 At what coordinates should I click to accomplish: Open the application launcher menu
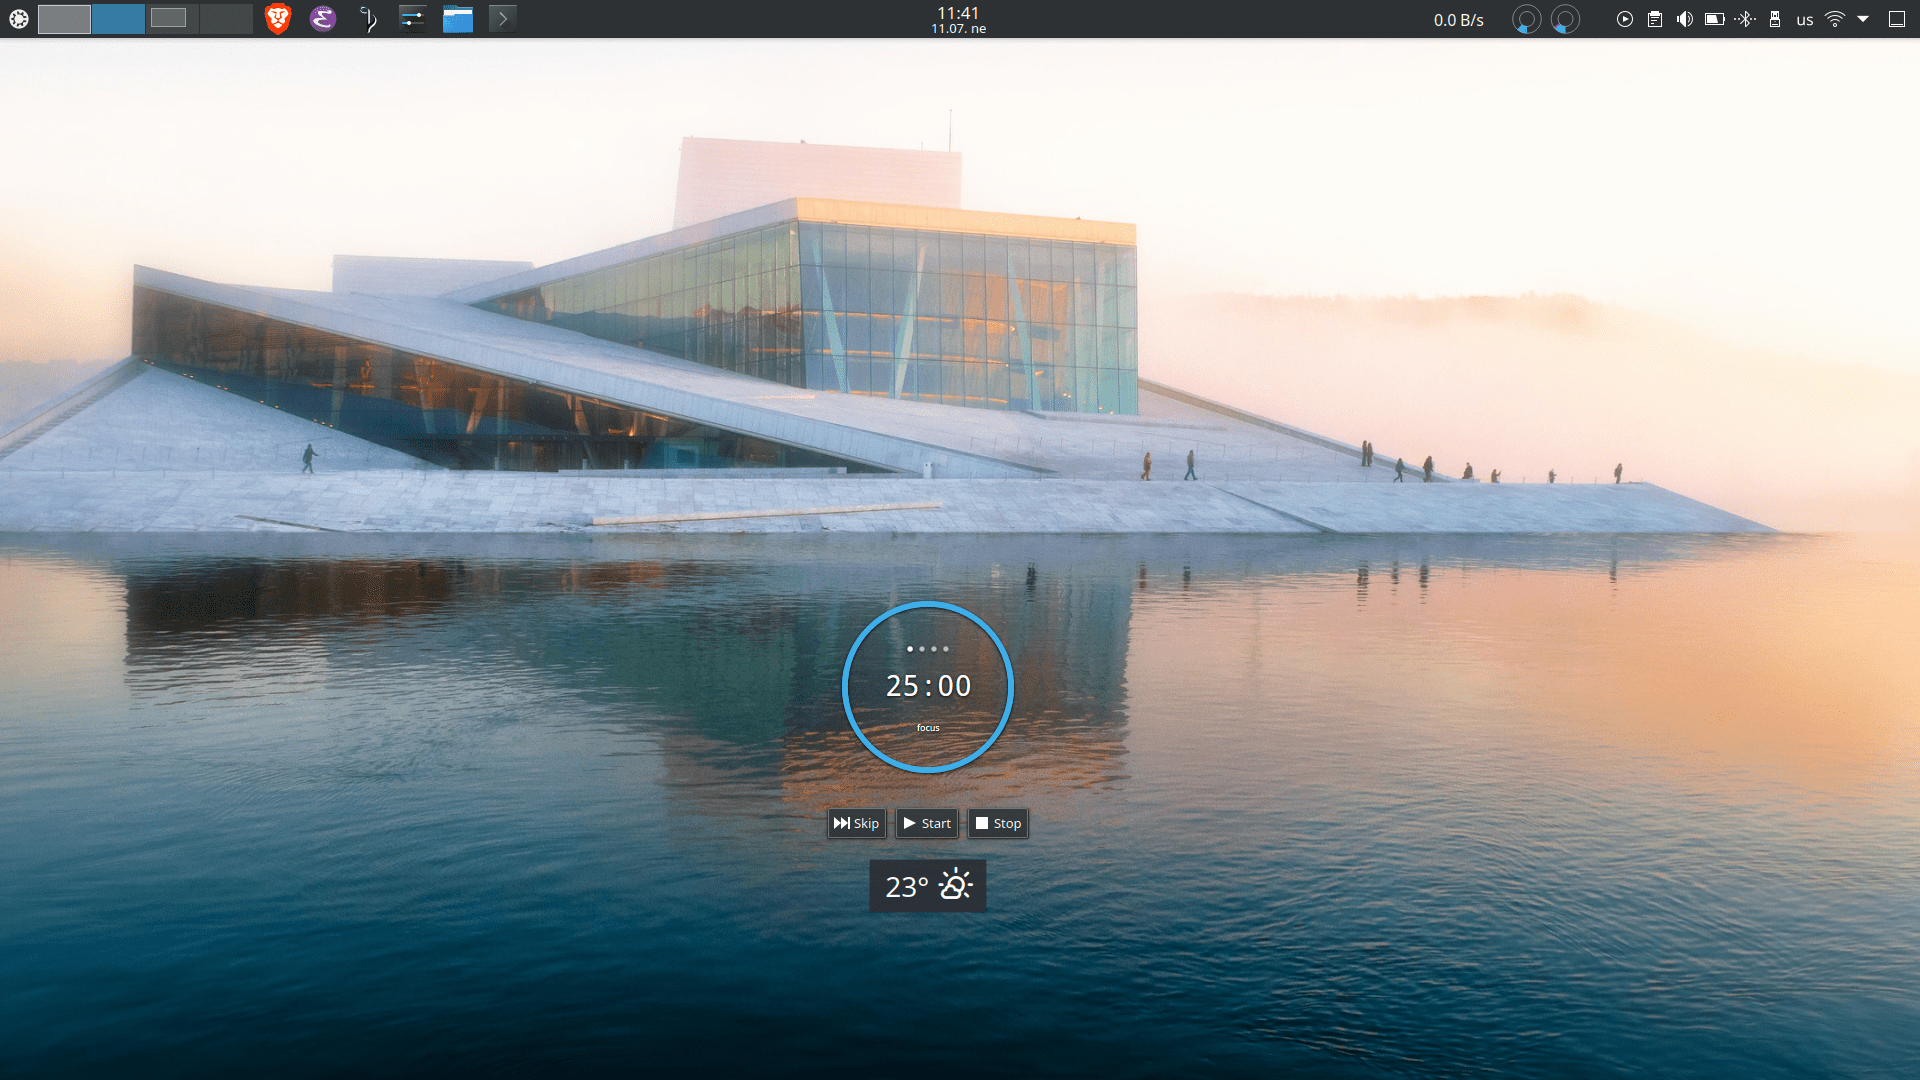pyautogui.click(x=19, y=19)
